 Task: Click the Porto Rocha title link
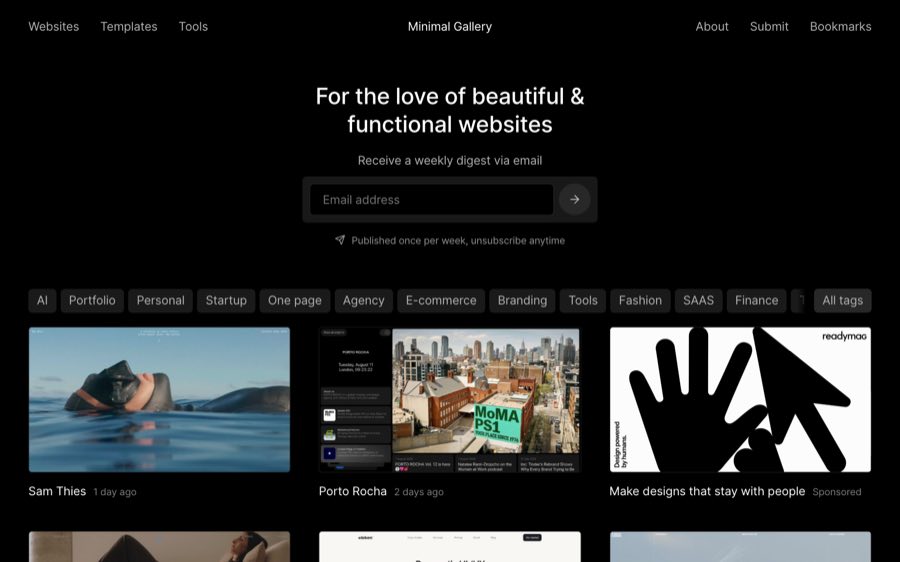coord(353,491)
